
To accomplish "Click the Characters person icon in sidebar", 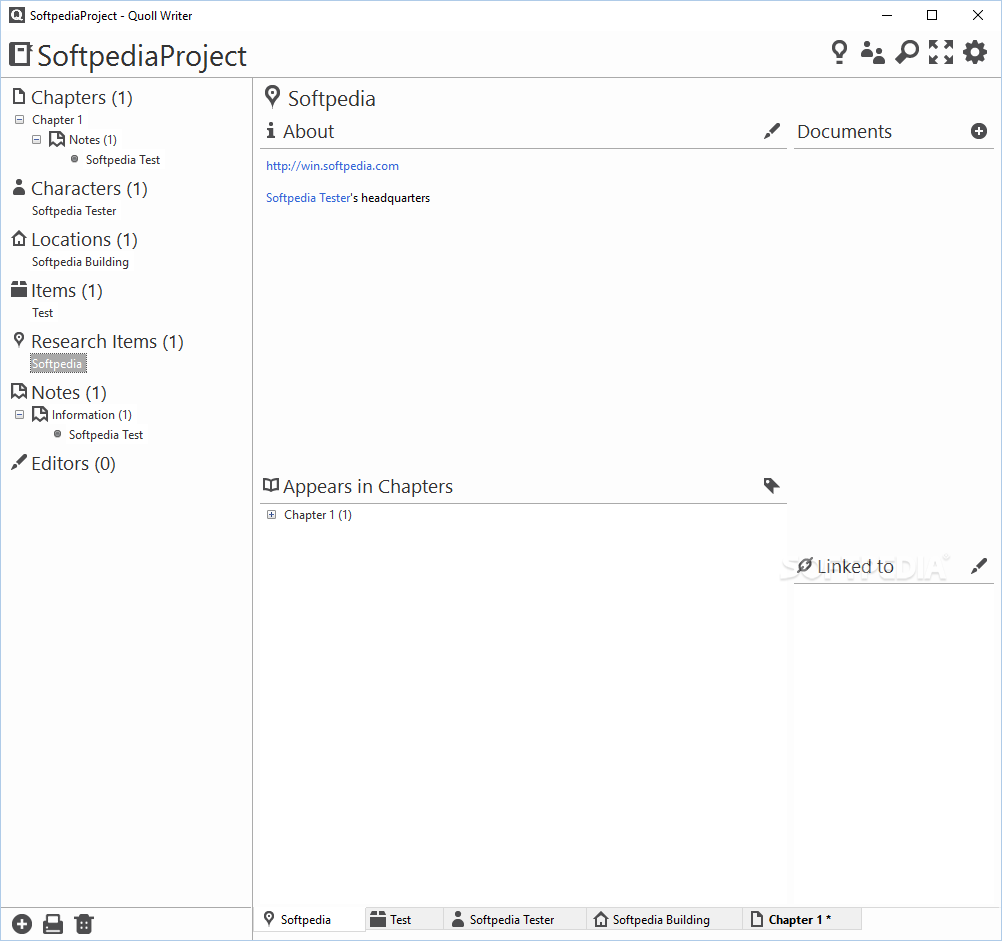I will point(19,187).
